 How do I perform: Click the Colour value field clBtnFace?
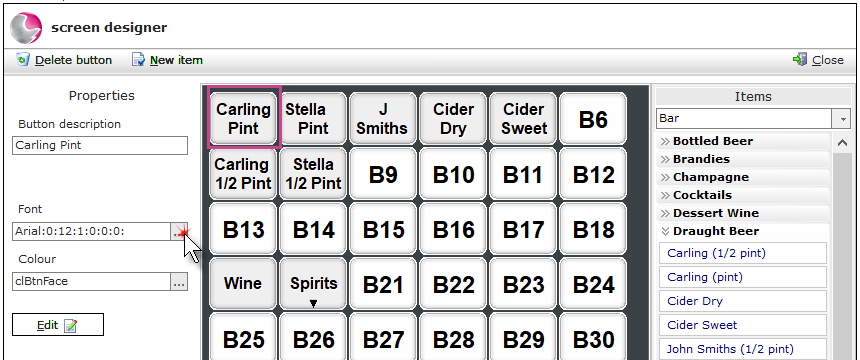(x=92, y=282)
